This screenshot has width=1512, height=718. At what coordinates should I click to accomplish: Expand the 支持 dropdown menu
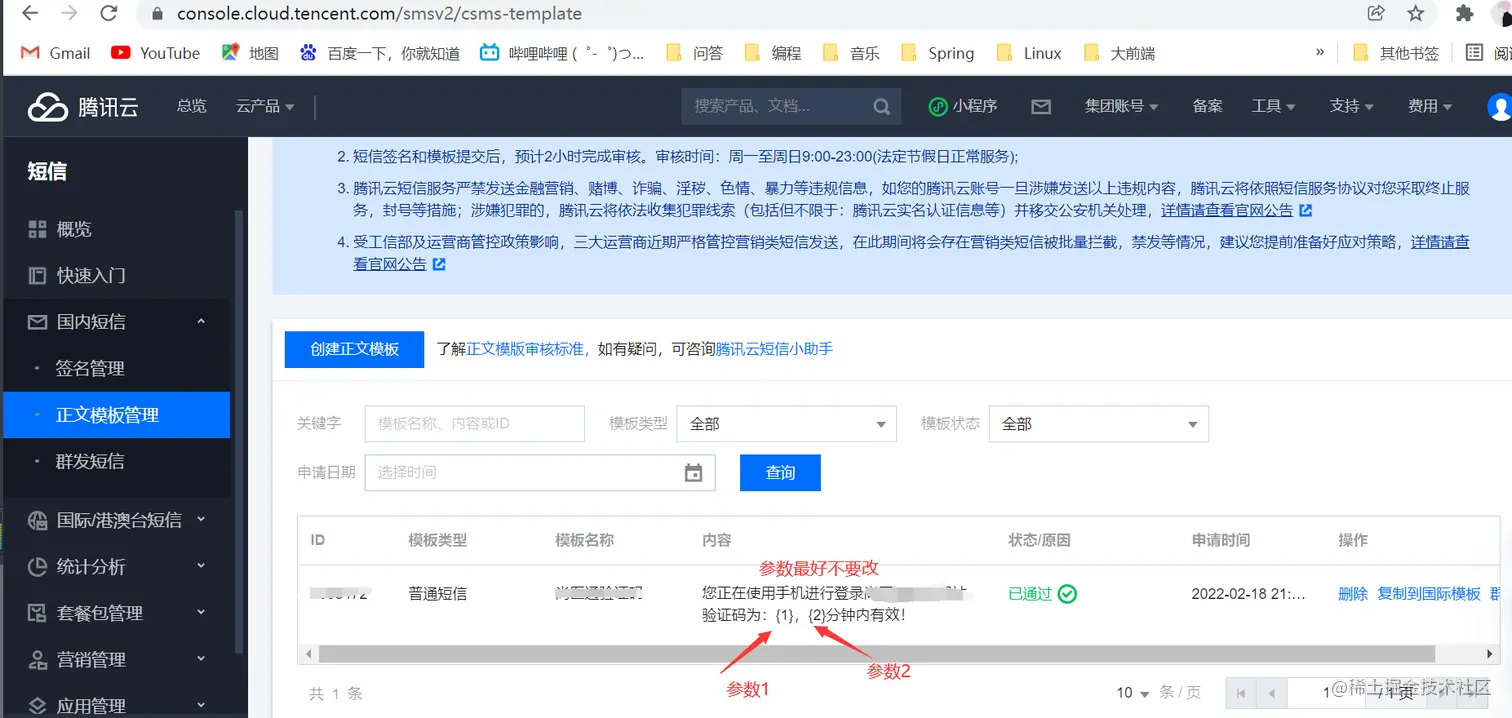click(x=1351, y=106)
